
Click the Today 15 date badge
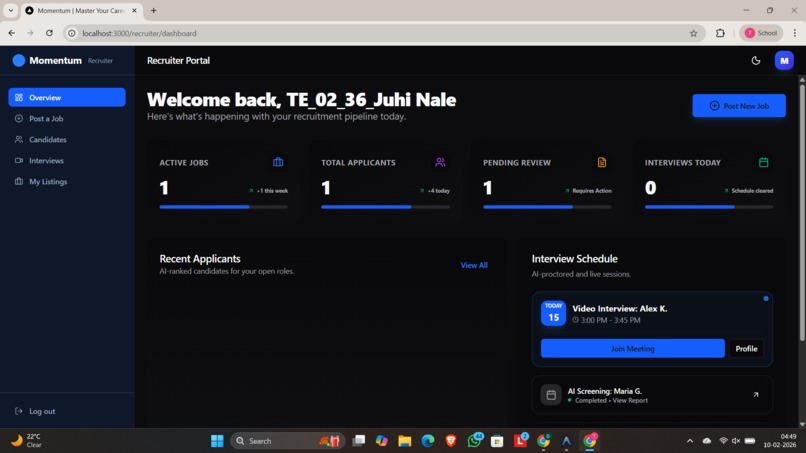pyautogui.click(x=553, y=313)
